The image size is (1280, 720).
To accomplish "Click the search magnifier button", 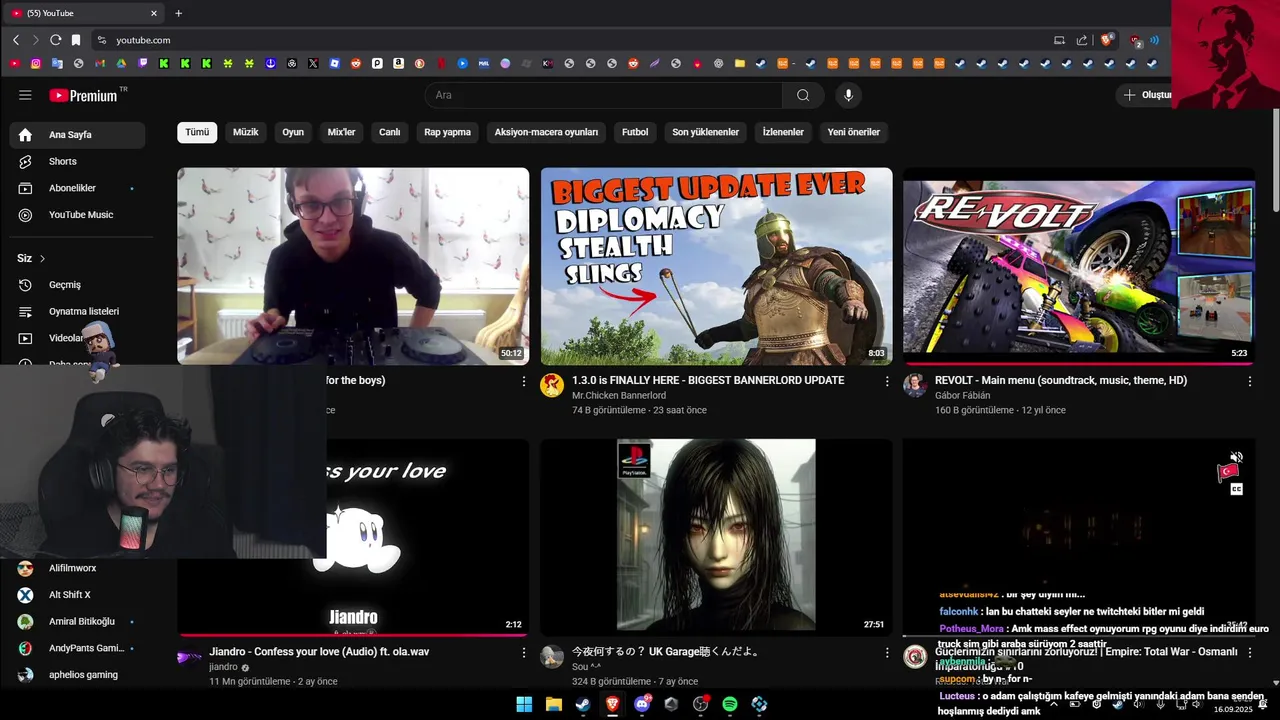I will pos(803,95).
